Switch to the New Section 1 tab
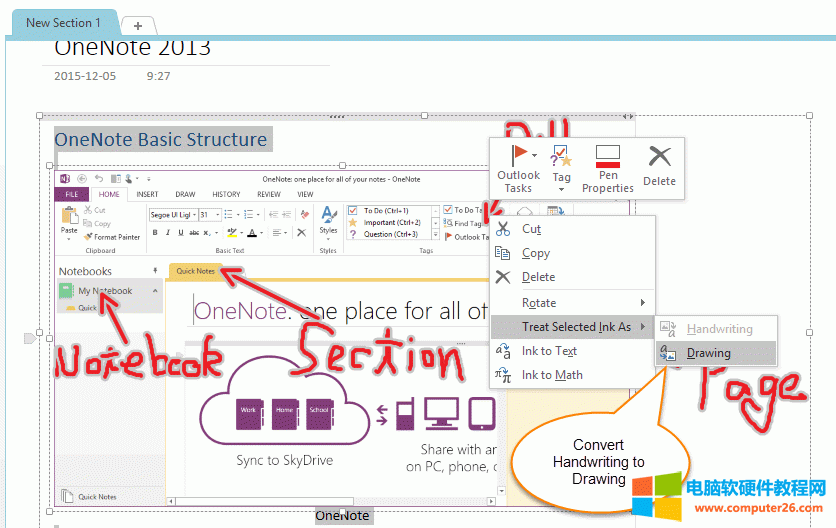Screen dimensions: 836x528 tap(62, 22)
